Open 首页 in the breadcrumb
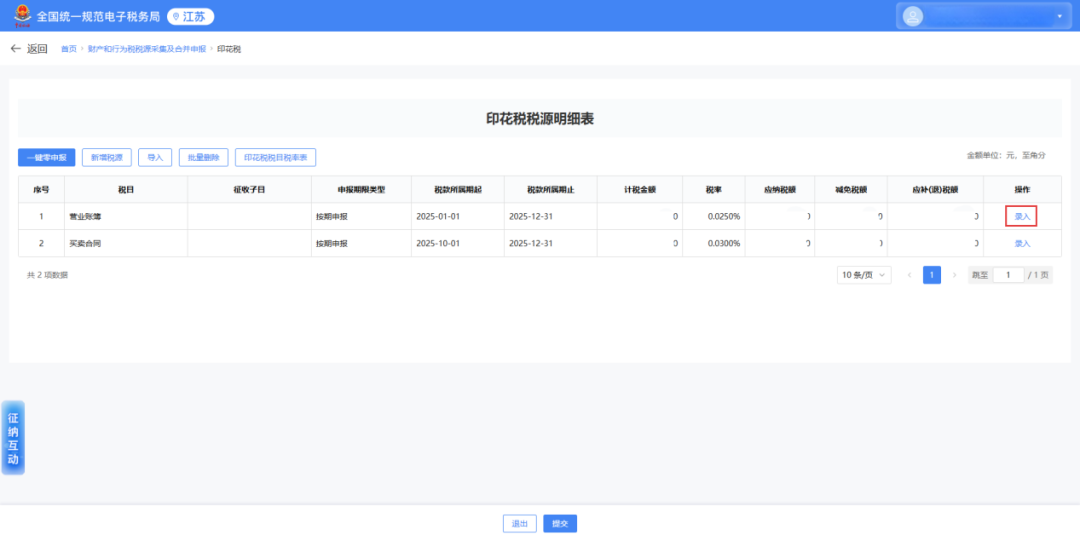Image resolution: width=1080 pixels, height=541 pixels. [68, 49]
